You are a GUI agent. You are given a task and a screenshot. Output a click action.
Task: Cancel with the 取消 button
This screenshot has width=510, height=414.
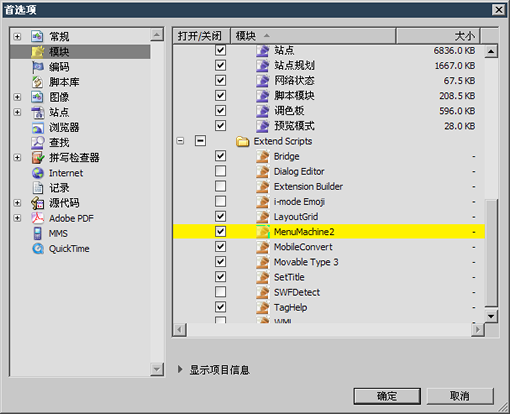click(x=460, y=396)
